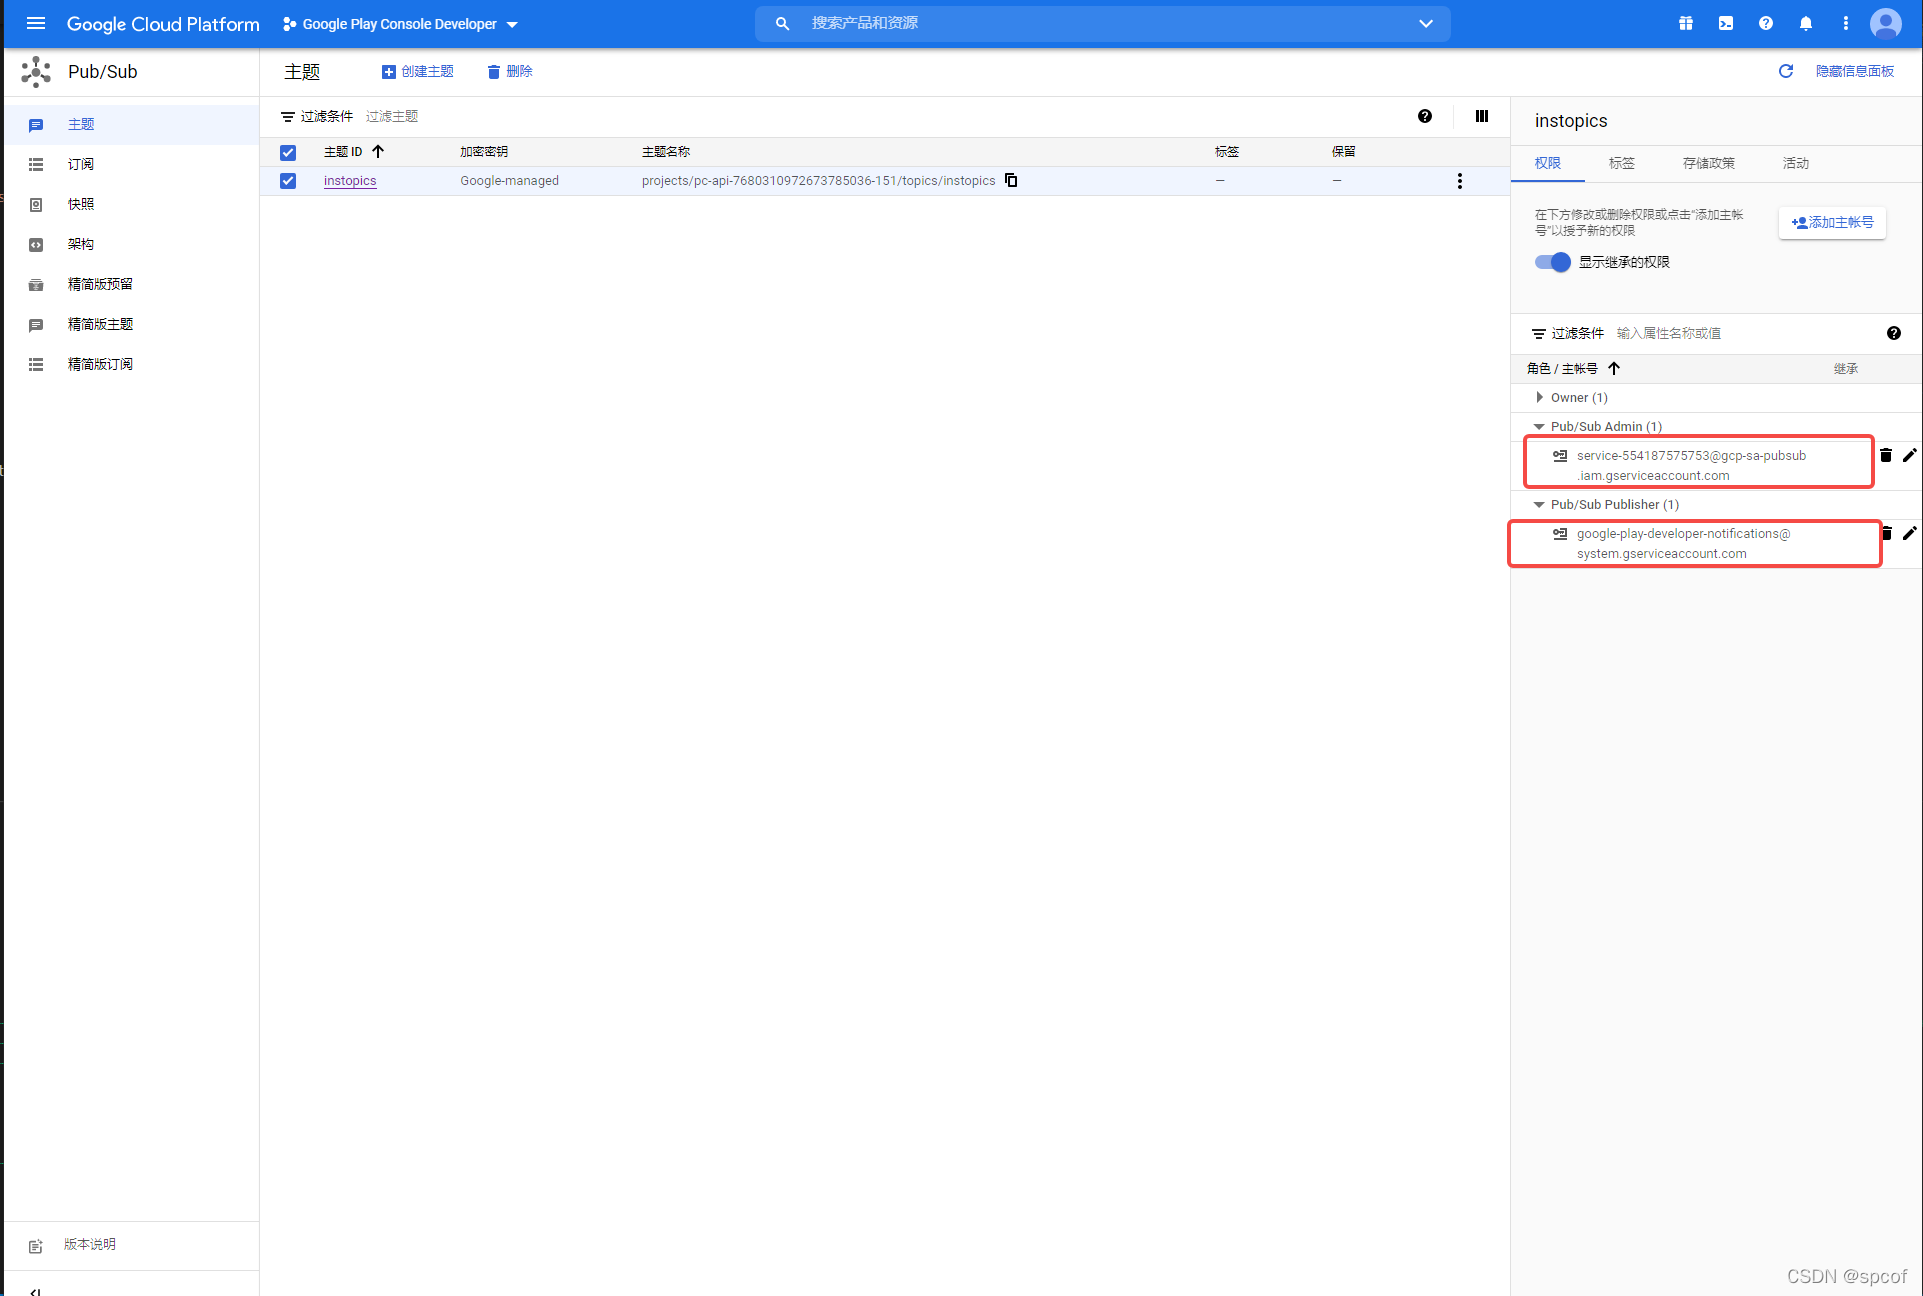This screenshot has height=1296, width=1923.
Task: Toggle the select-all header checkbox
Action: point(288,152)
